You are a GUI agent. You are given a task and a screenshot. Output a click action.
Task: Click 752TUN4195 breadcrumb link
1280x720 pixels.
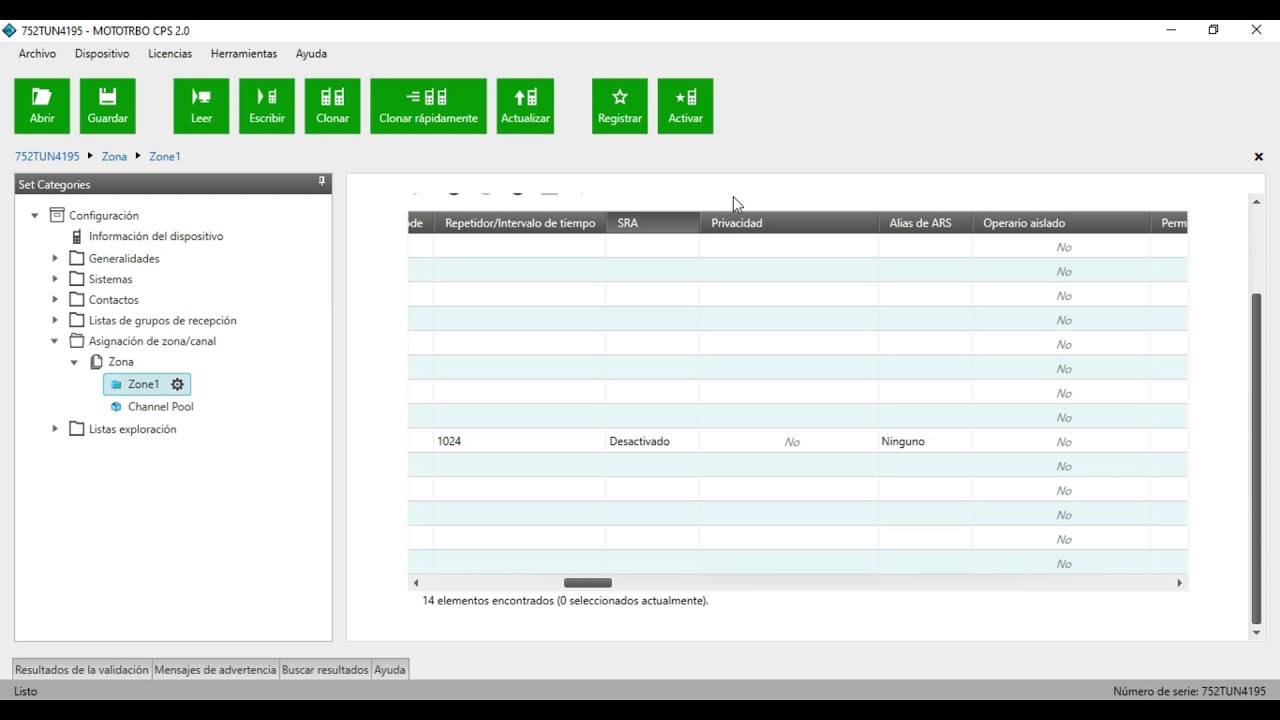coord(47,157)
